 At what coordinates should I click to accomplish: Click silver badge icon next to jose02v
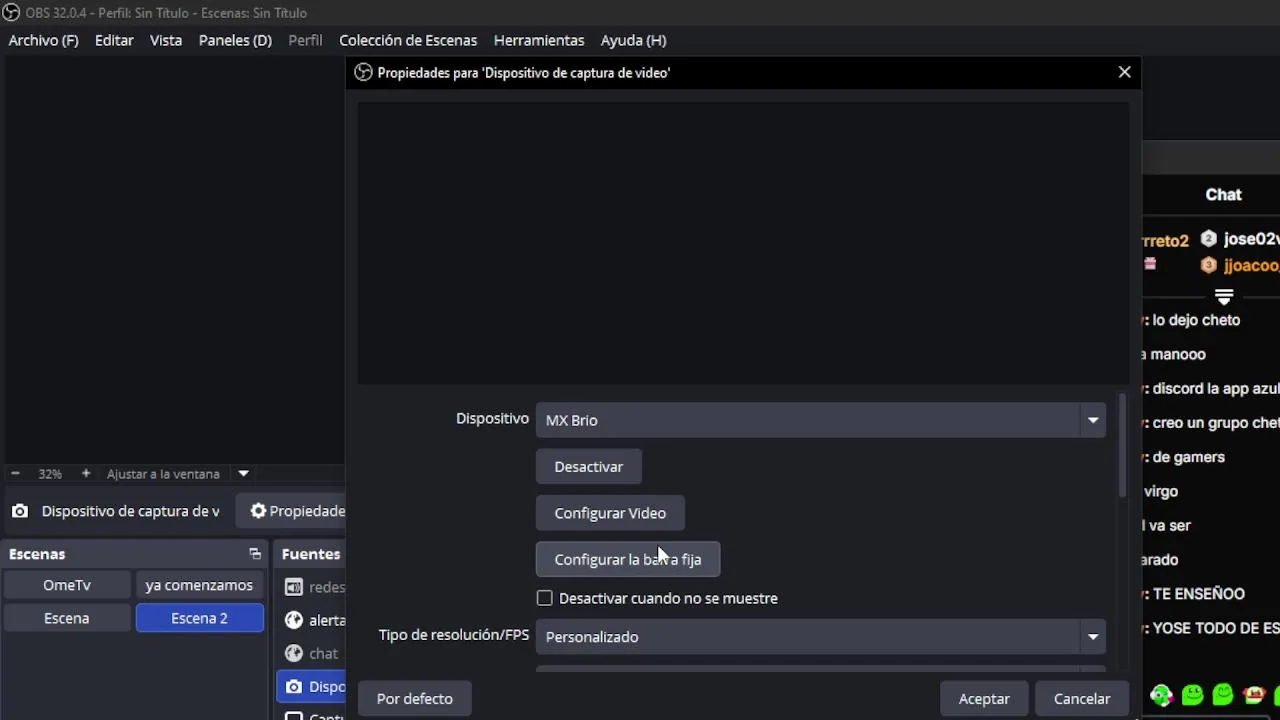(x=1208, y=239)
